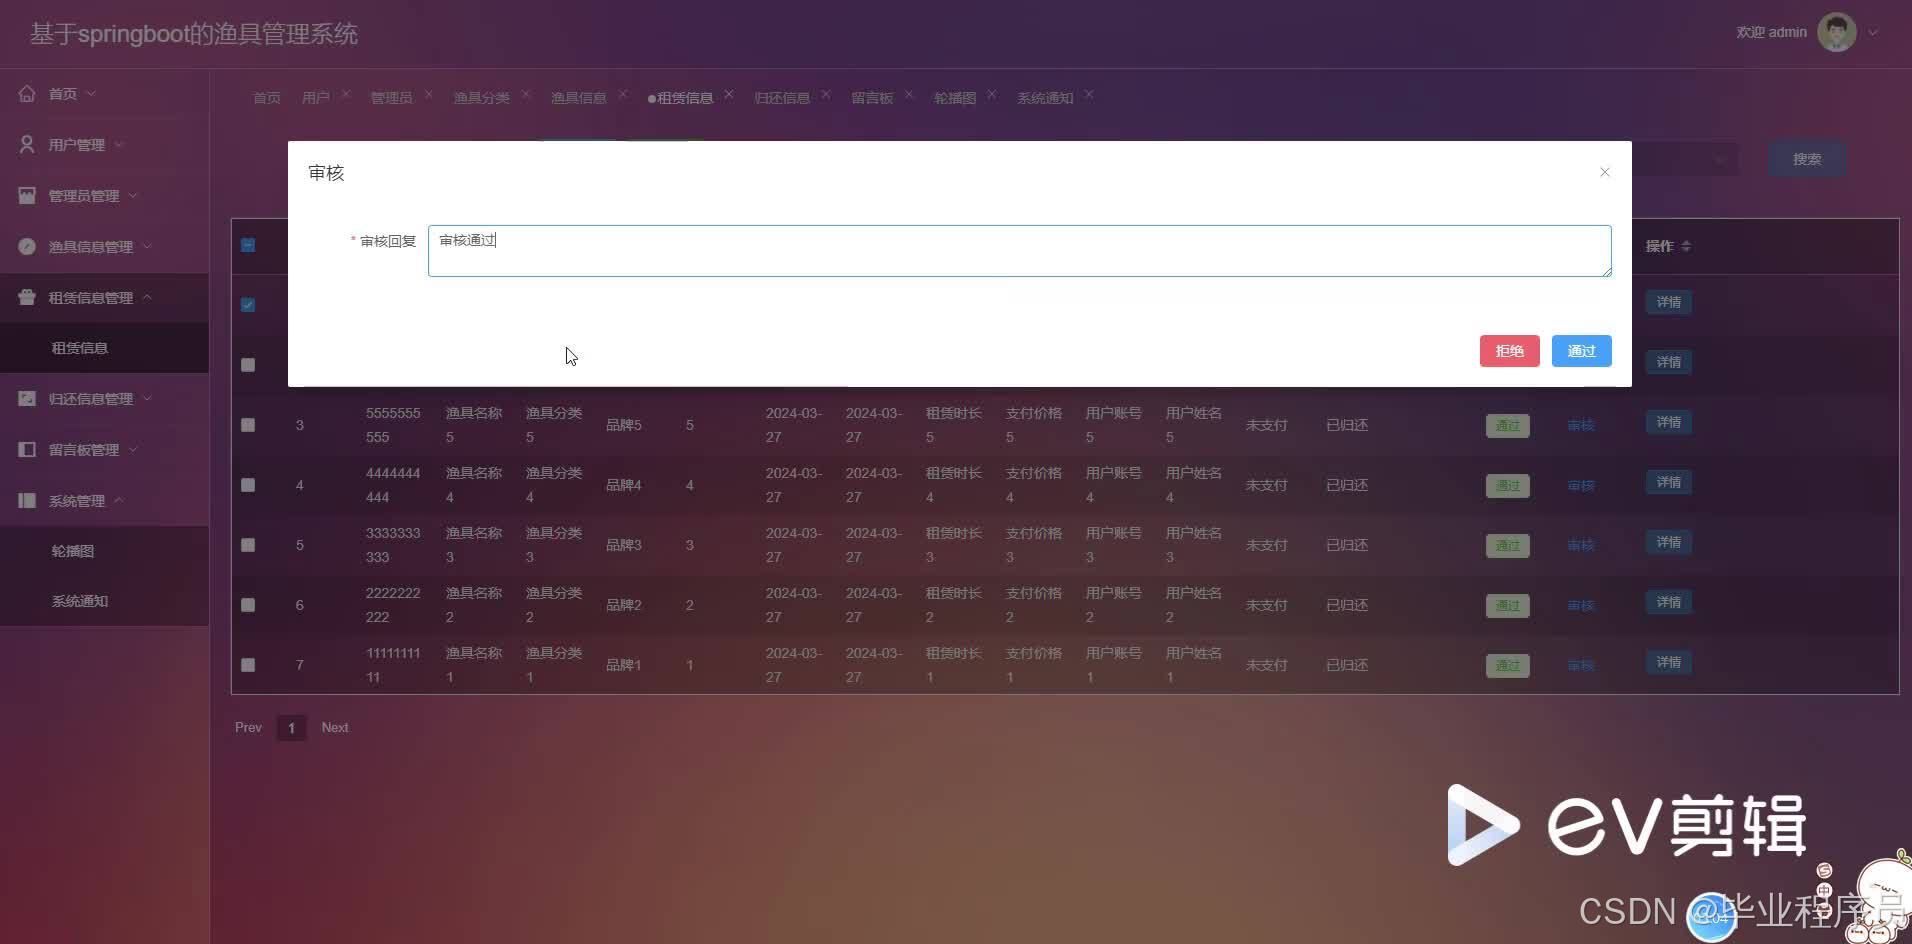Open 系统通知 in the sidebar submenu
Image resolution: width=1912 pixels, height=944 pixels.
(x=80, y=601)
